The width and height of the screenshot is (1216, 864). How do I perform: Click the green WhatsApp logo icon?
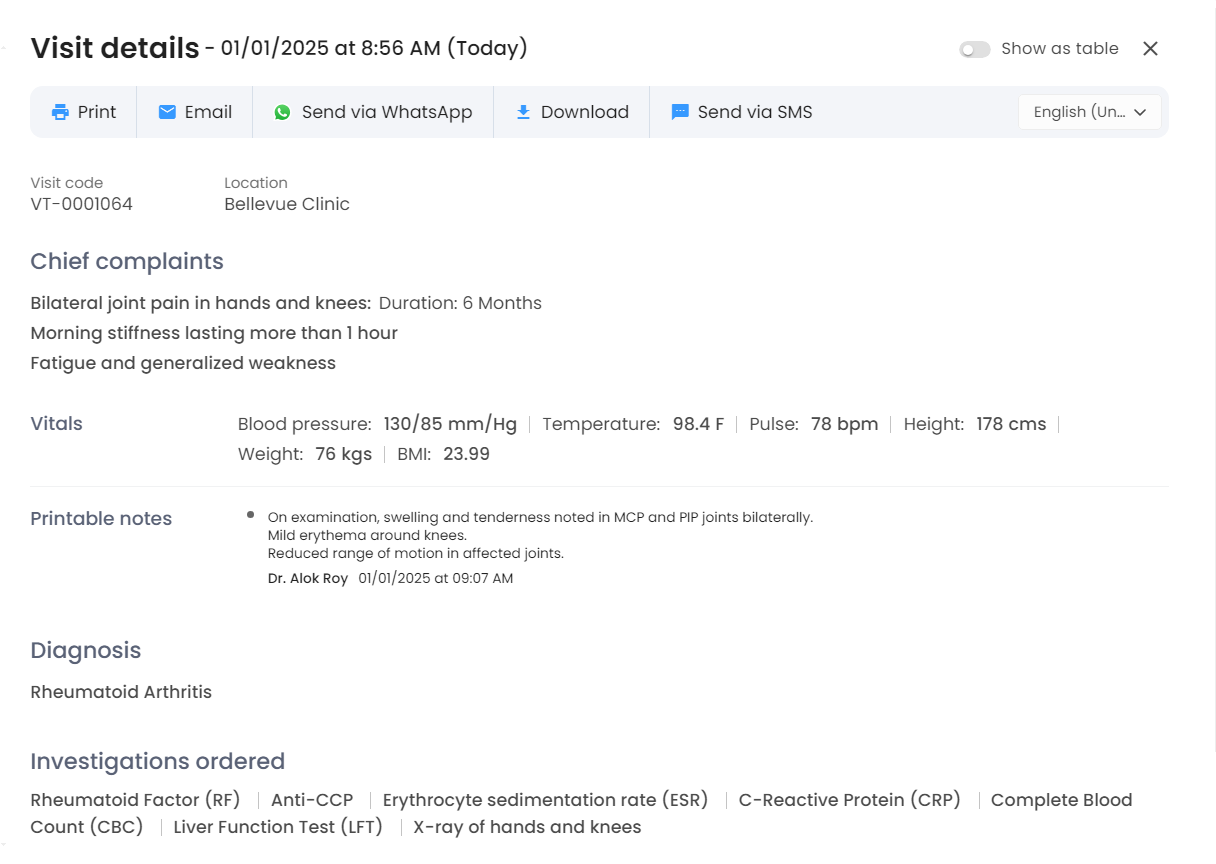click(x=283, y=112)
